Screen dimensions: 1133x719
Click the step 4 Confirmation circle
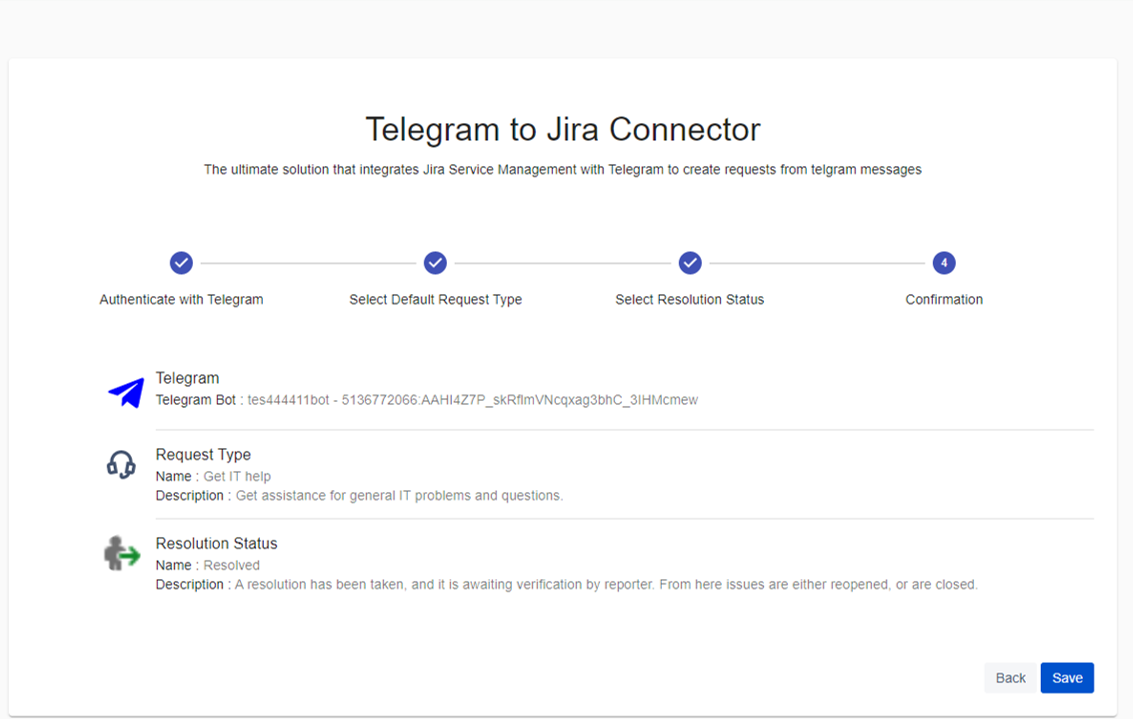click(944, 263)
